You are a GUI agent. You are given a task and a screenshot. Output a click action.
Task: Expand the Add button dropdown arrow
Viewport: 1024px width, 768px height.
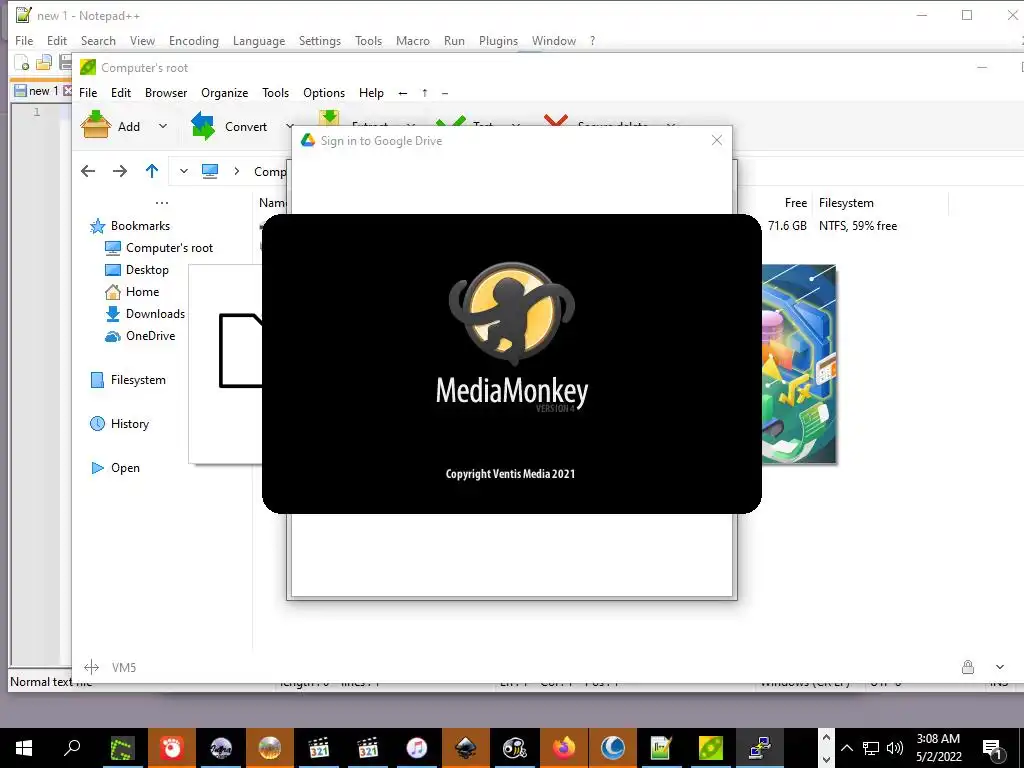pos(163,126)
